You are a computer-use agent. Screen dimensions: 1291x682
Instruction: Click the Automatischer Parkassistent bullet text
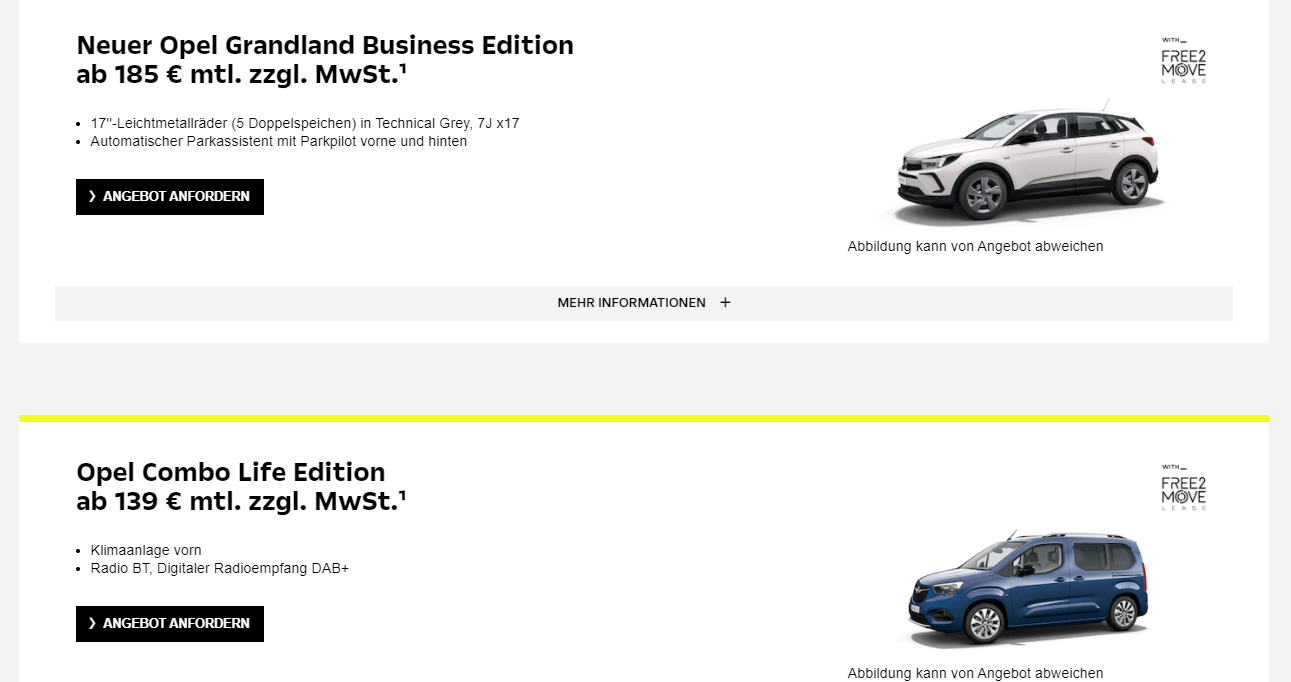pyautogui.click(x=279, y=142)
